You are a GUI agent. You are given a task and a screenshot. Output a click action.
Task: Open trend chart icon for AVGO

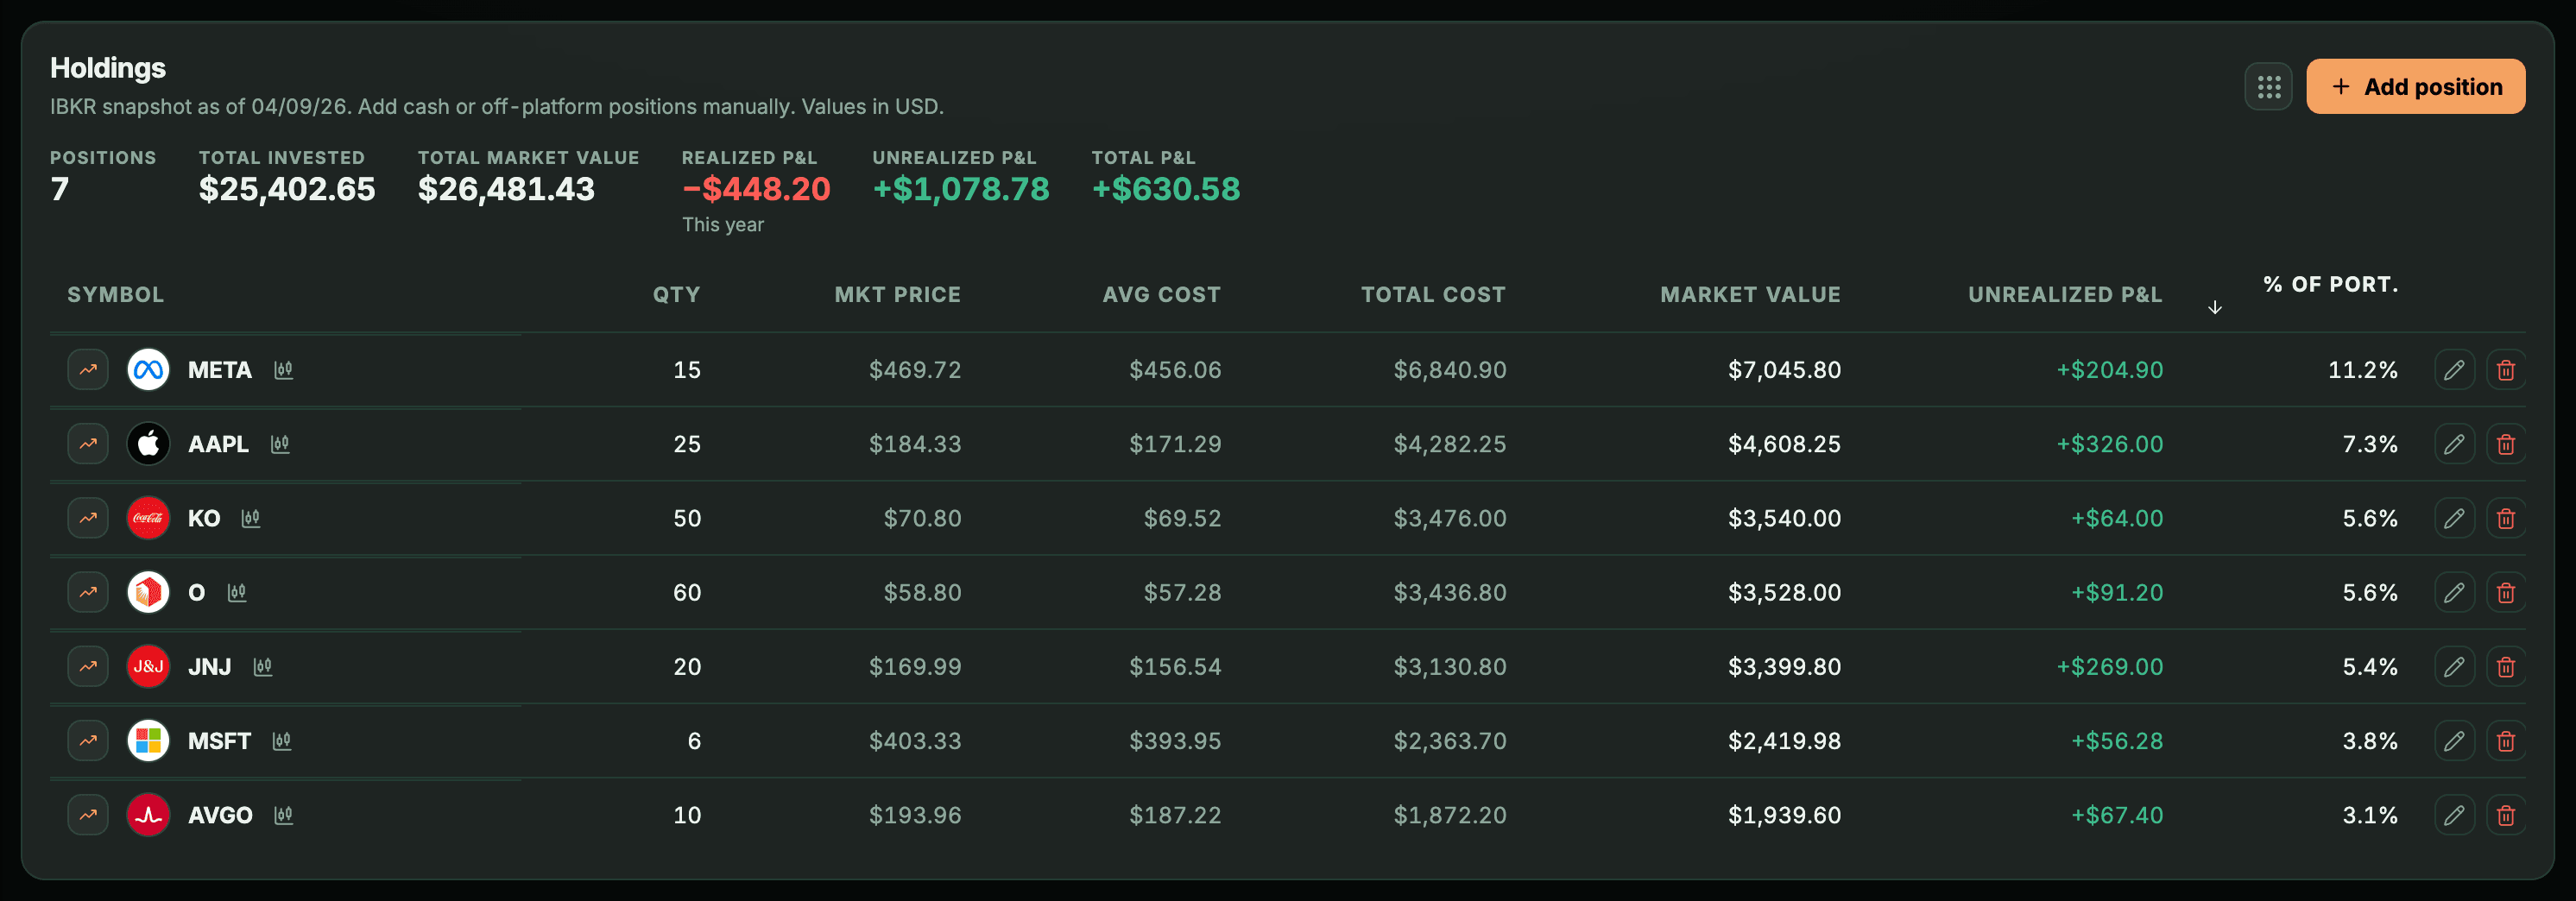tap(88, 815)
